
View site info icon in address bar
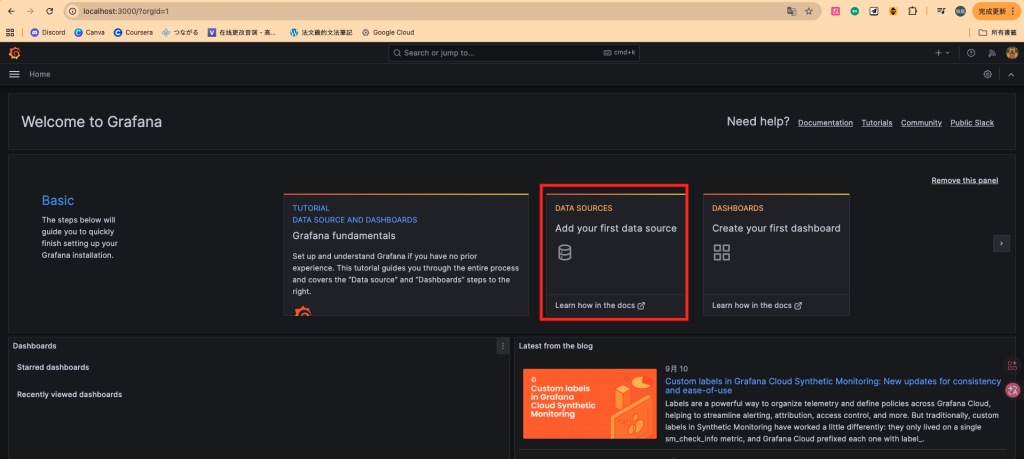73,11
